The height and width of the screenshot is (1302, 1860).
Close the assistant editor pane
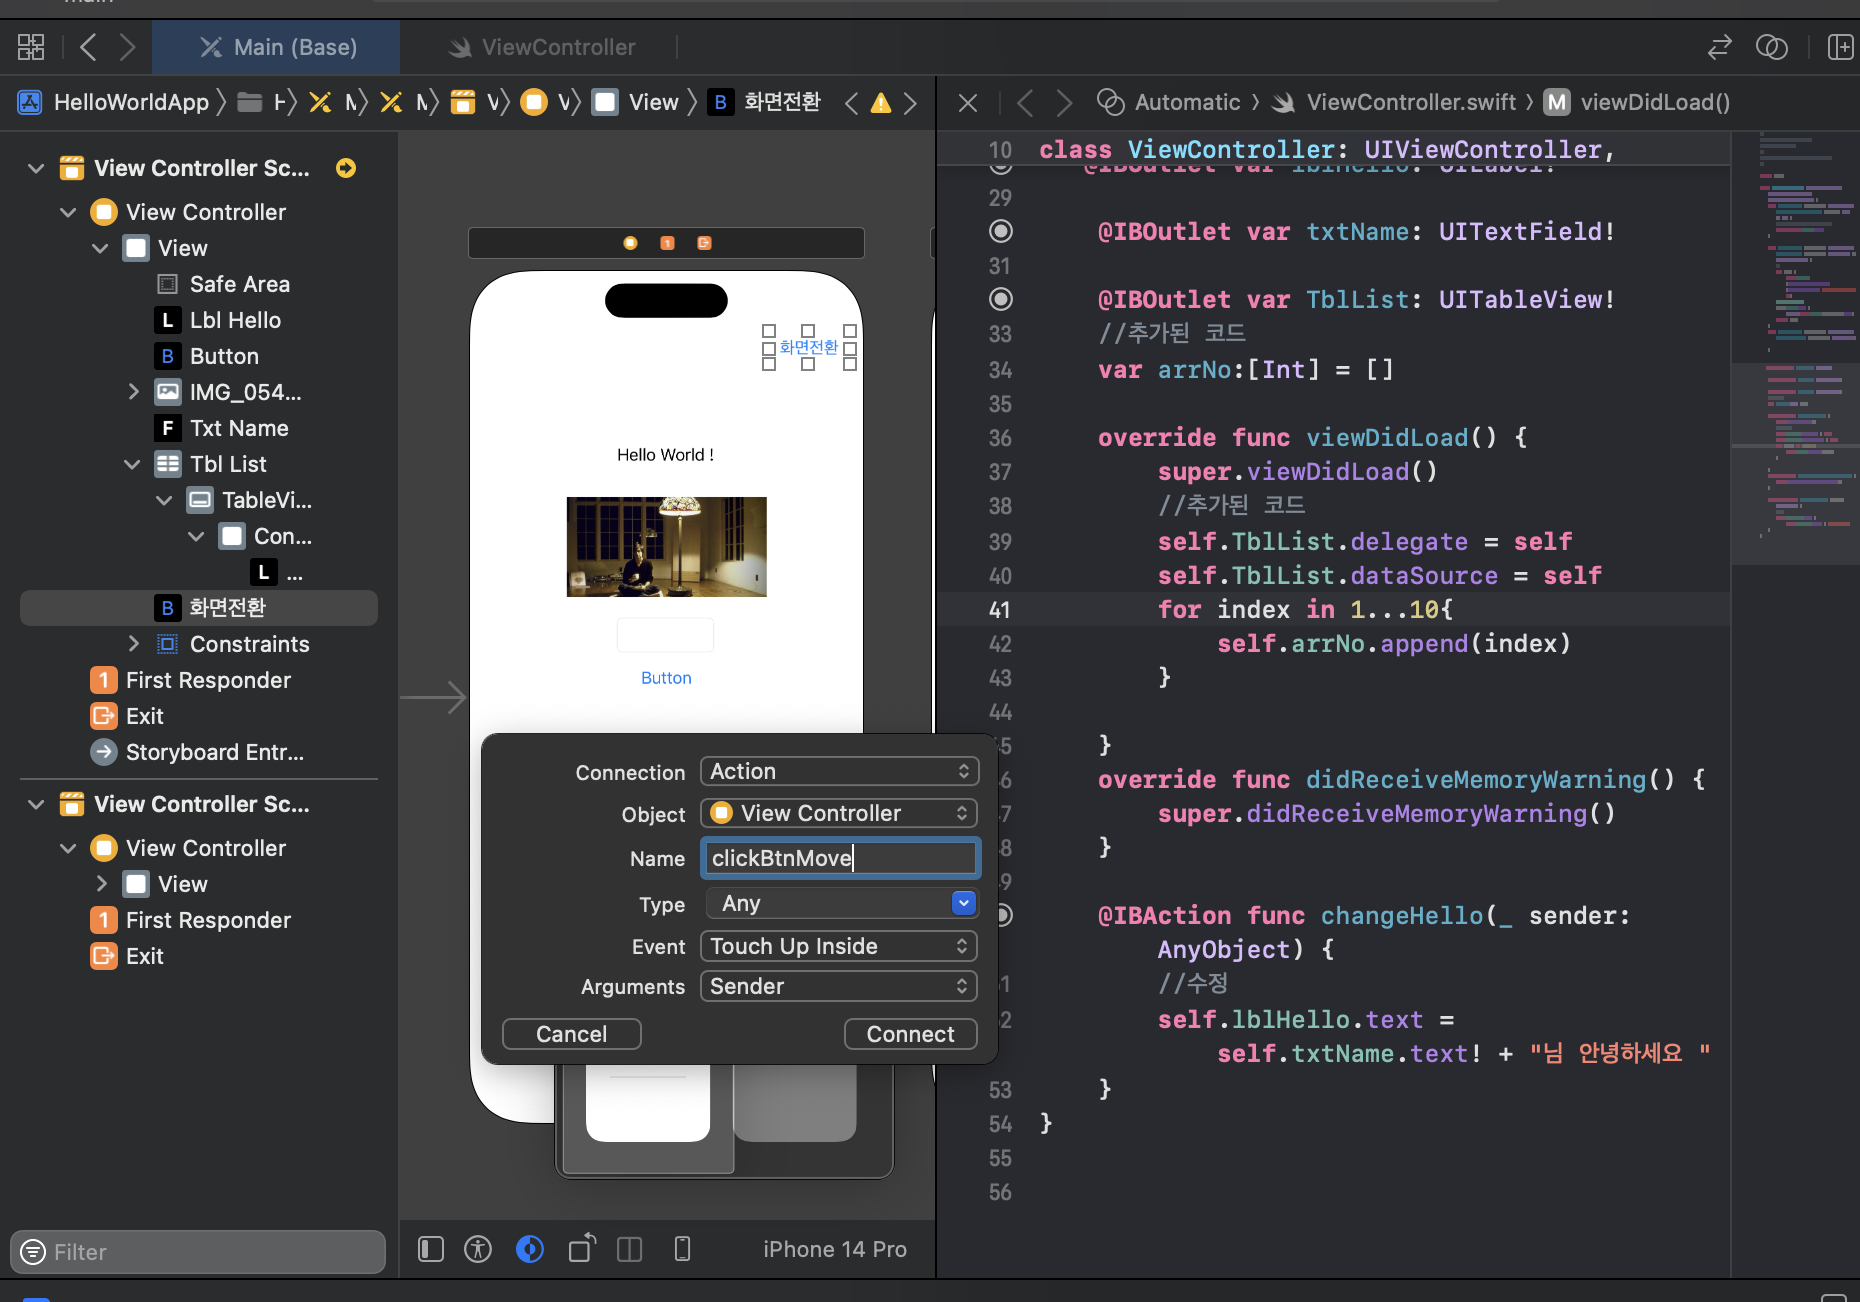[x=967, y=103]
